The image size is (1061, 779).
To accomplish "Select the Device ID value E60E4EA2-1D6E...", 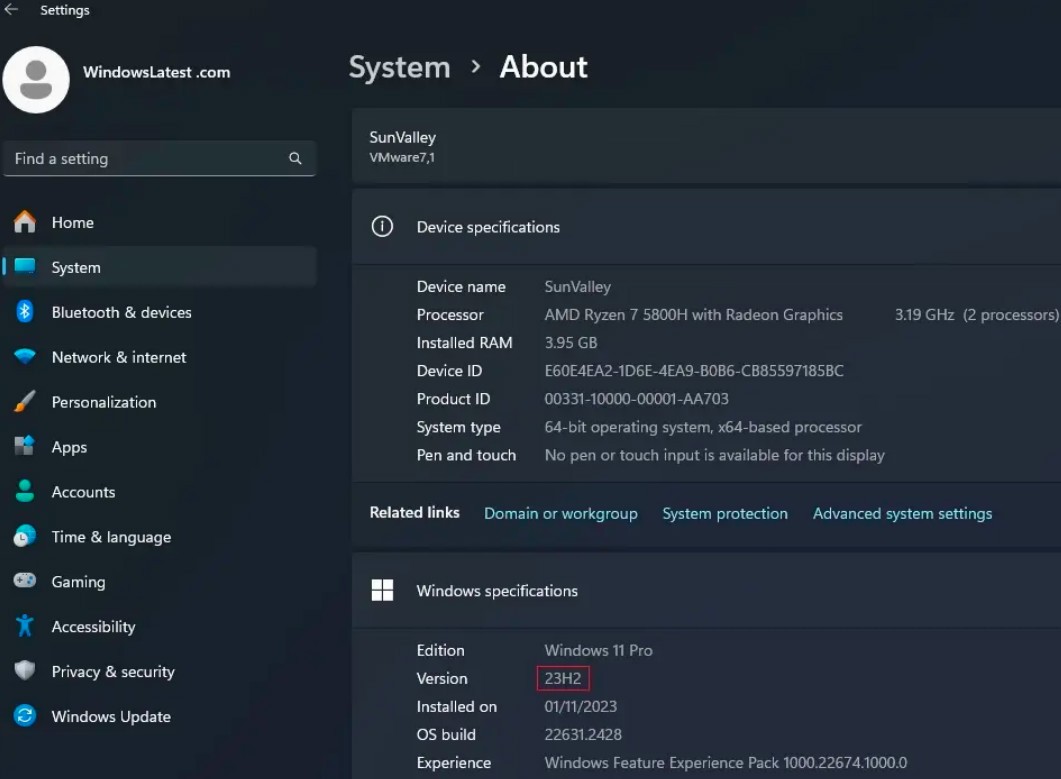I will click(x=694, y=371).
